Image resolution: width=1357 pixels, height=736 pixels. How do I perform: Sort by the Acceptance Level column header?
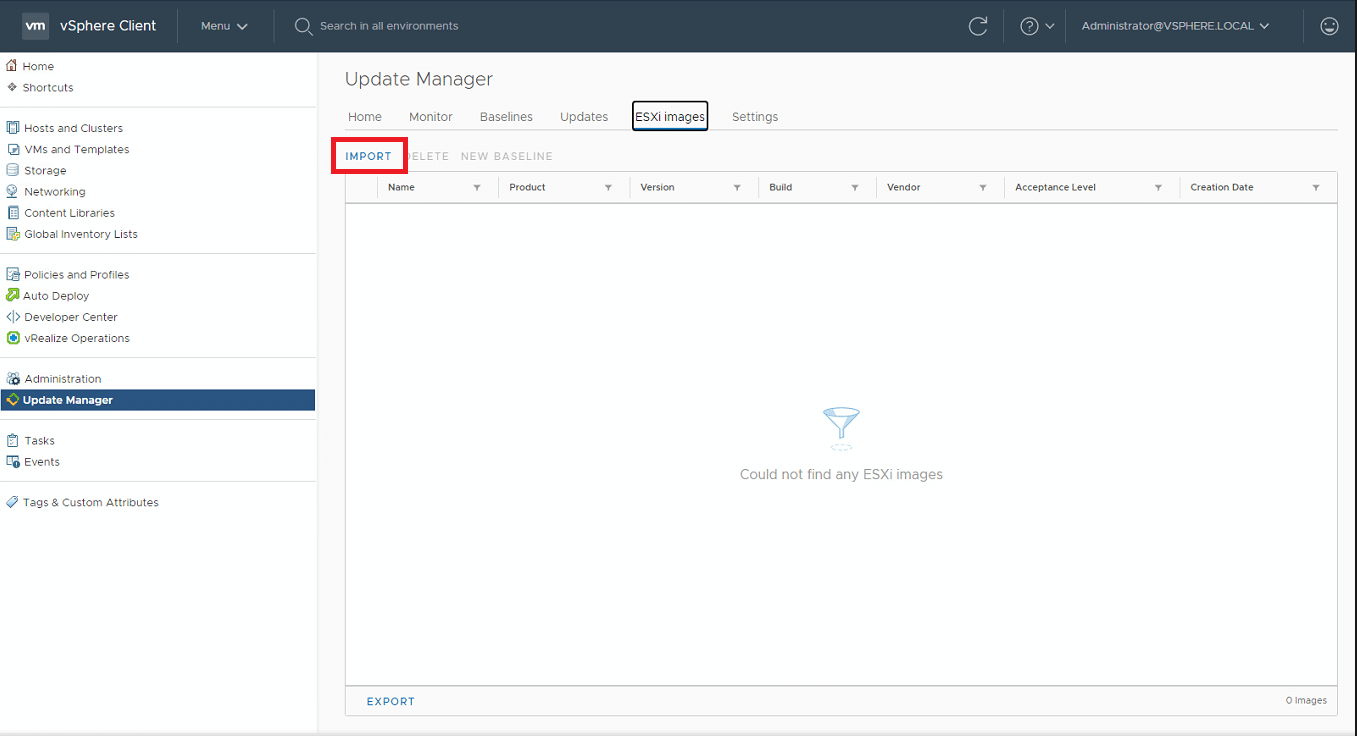[x=1055, y=187]
